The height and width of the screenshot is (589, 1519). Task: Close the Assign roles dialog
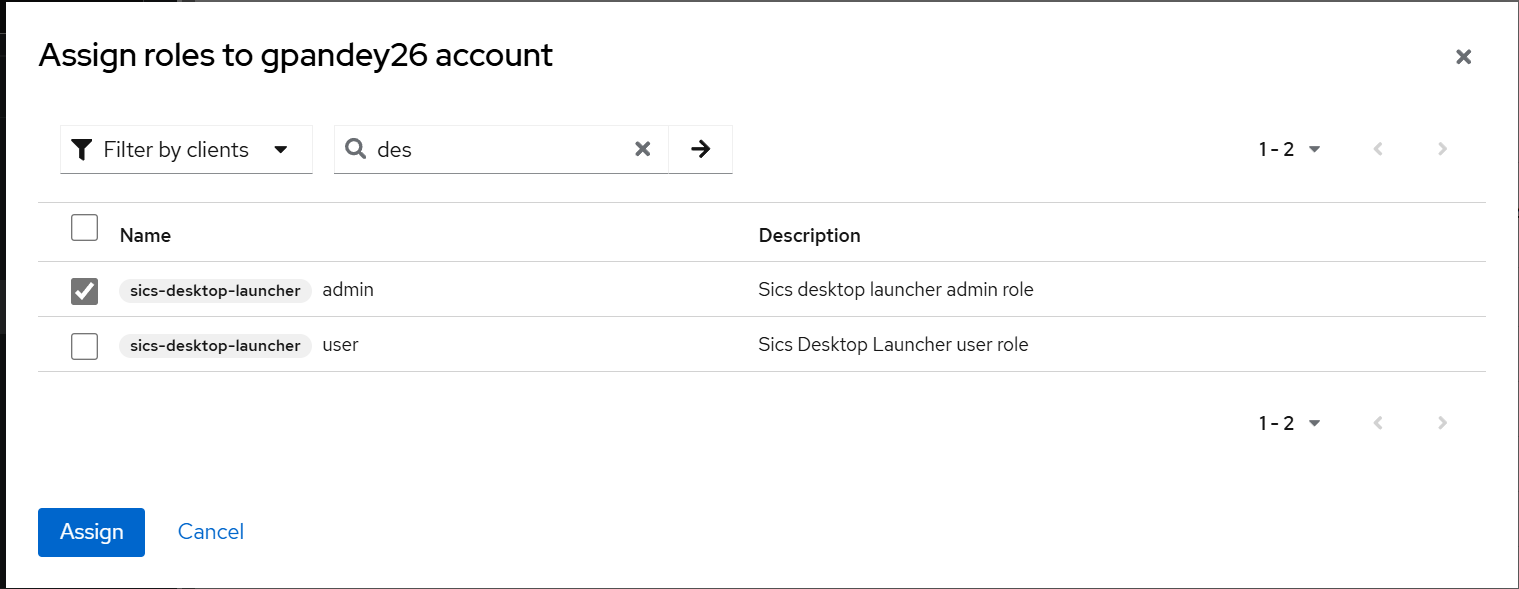[x=1463, y=57]
